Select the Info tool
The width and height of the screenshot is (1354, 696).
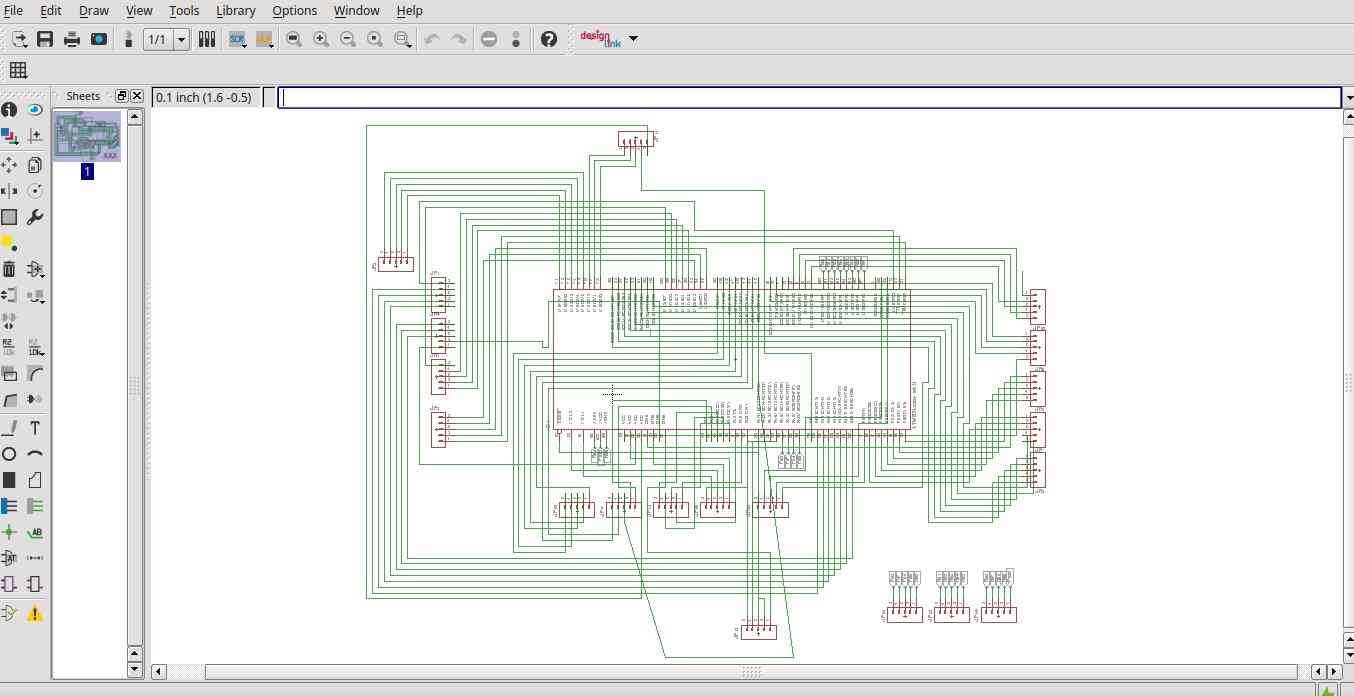[9, 109]
